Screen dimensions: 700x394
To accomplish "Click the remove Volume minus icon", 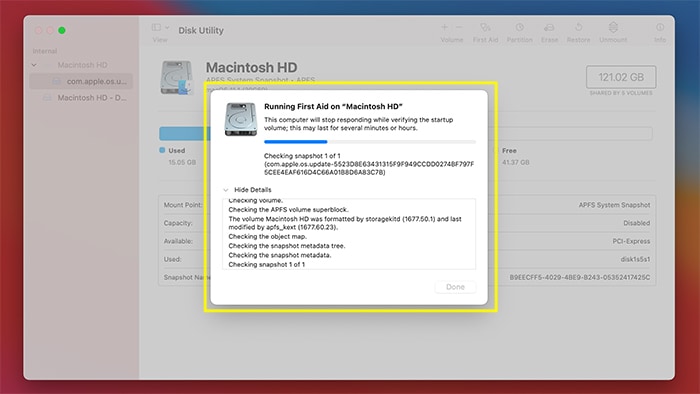I will pyautogui.click(x=459, y=27).
